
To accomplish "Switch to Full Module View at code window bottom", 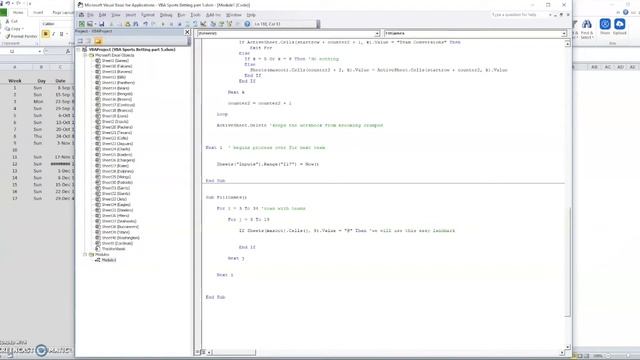I will [203, 352].
